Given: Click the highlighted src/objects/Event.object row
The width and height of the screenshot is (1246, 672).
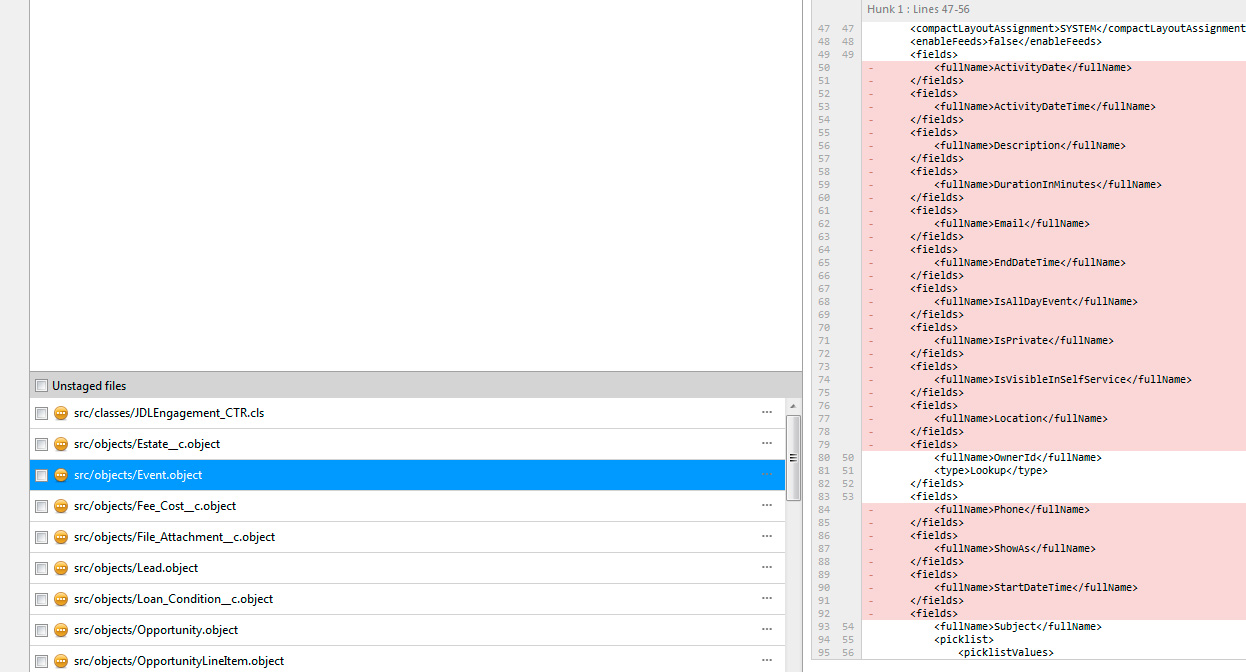Looking at the screenshot, I should tap(407, 475).
